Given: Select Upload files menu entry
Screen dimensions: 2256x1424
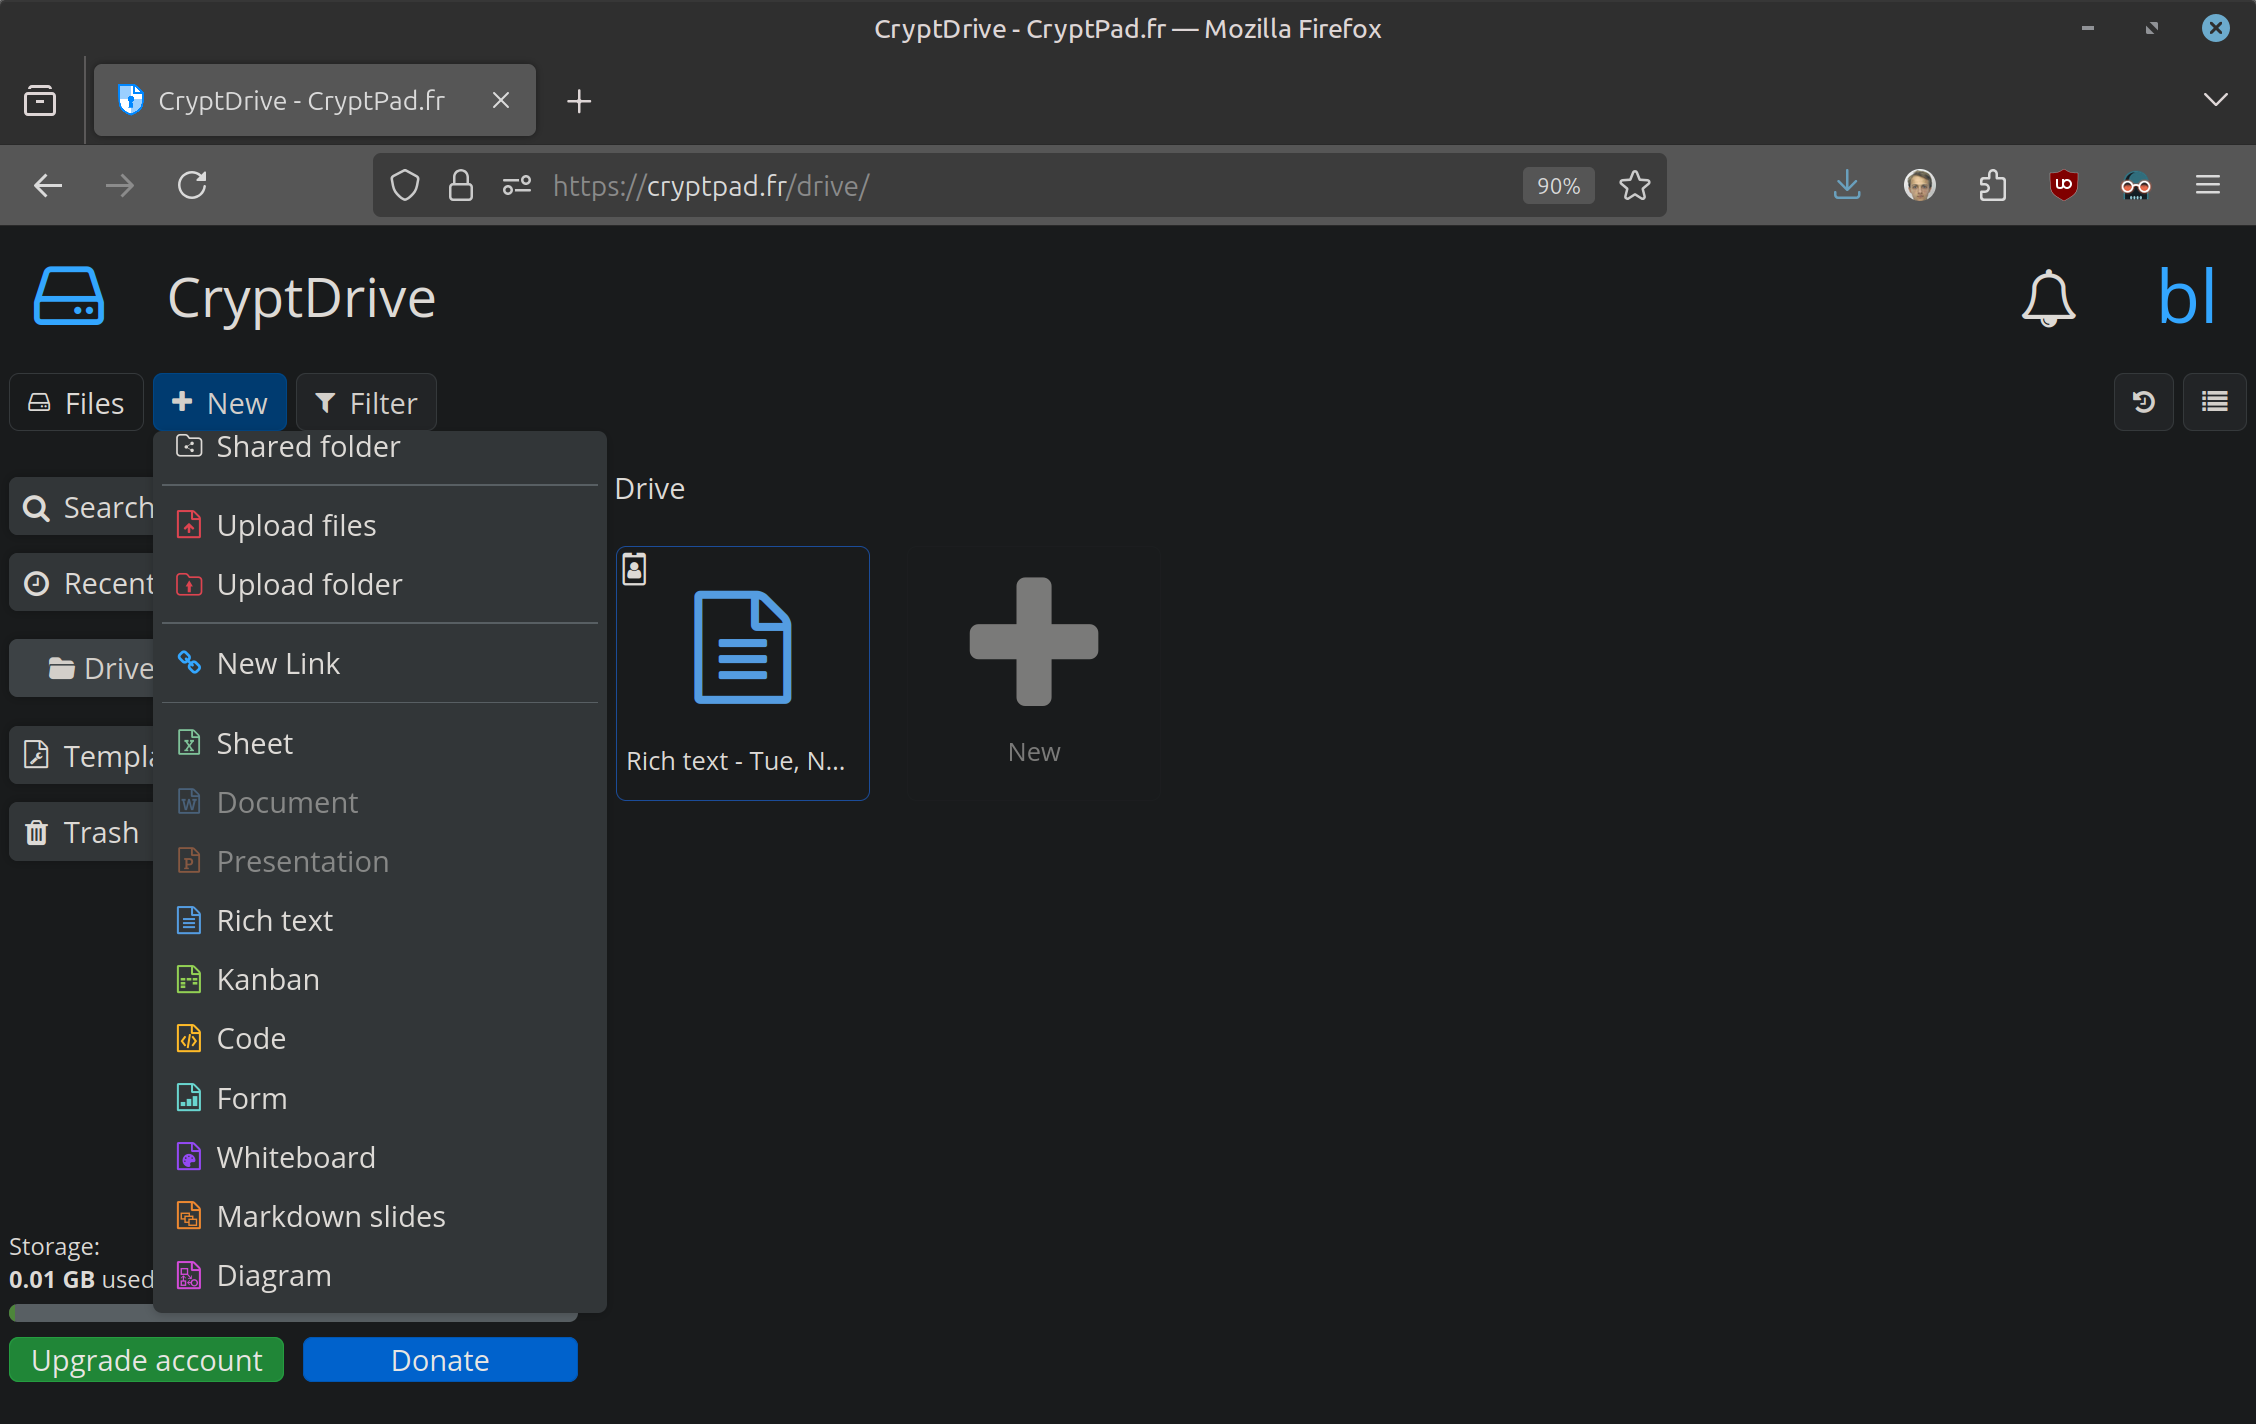Looking at the screenshot, I should click(296, 526).
